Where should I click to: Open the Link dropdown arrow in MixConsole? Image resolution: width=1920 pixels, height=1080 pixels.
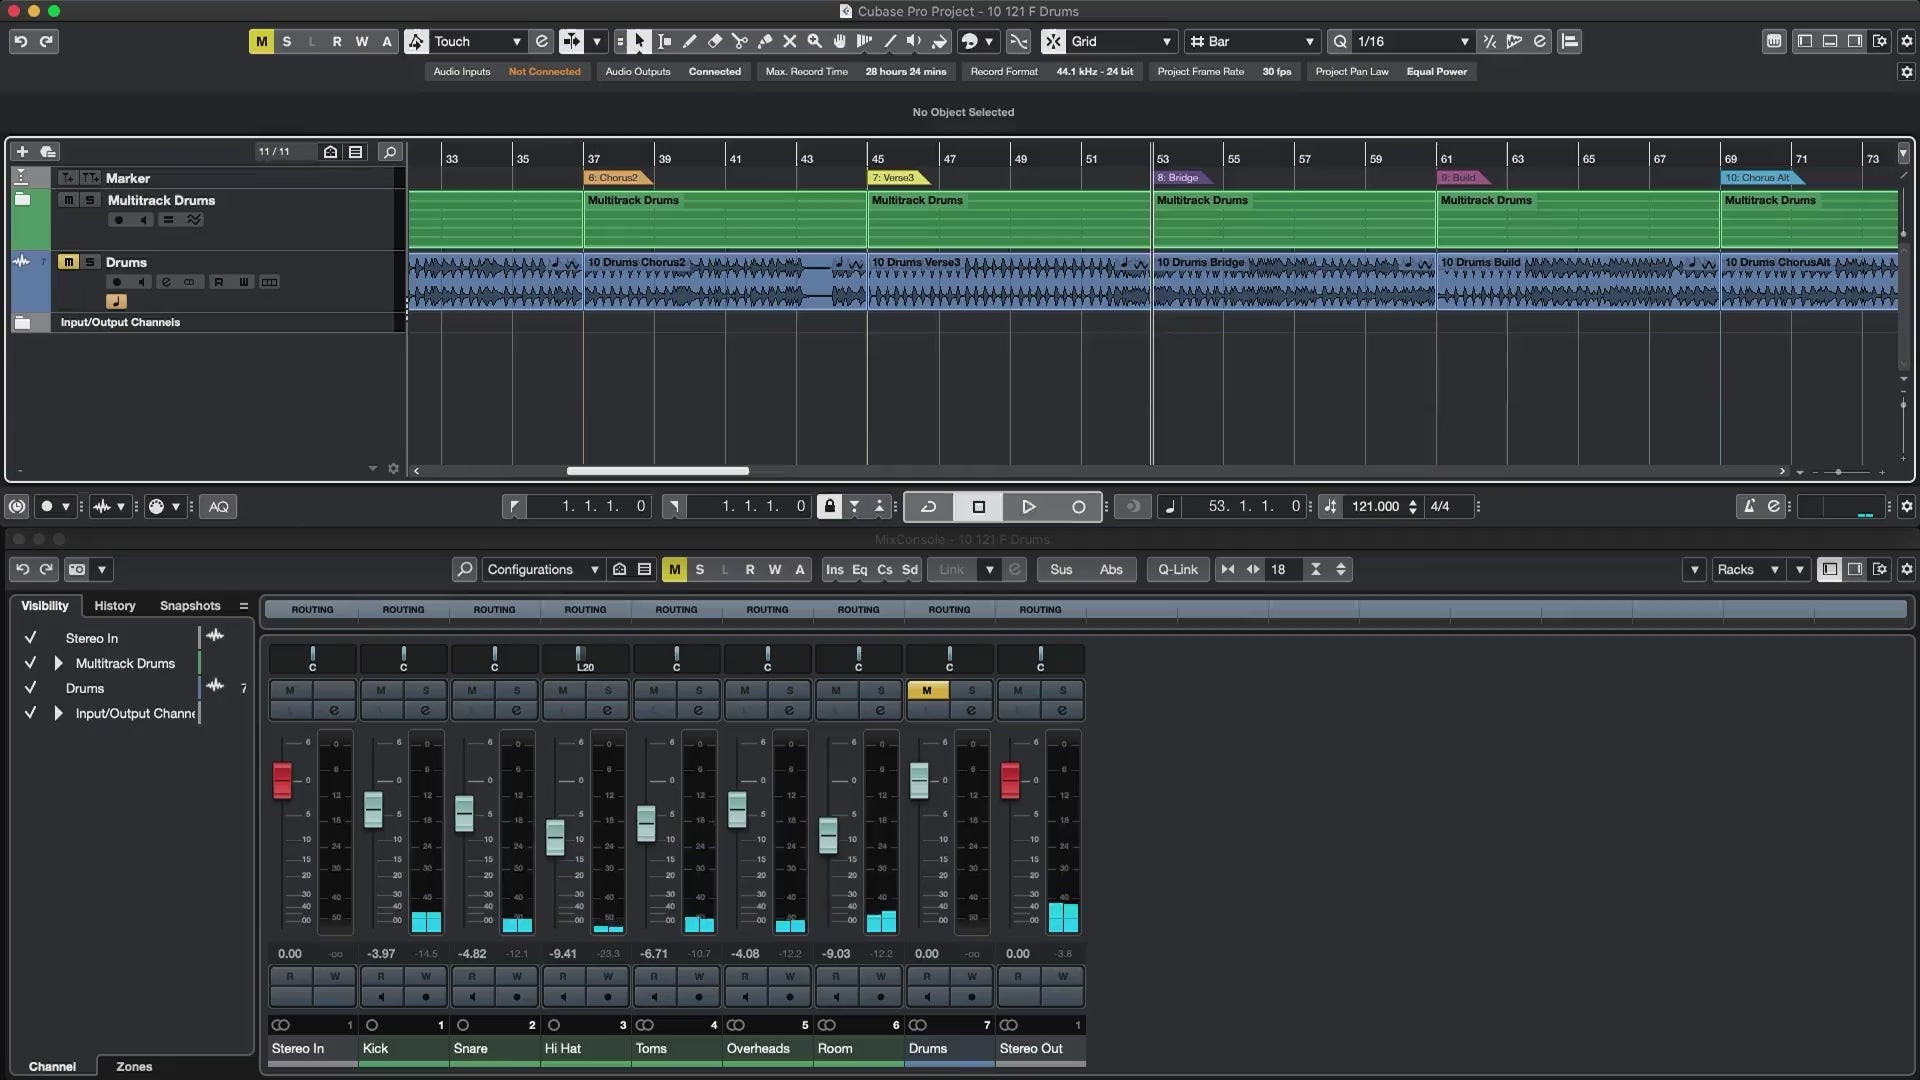click(x=990, y=569)
